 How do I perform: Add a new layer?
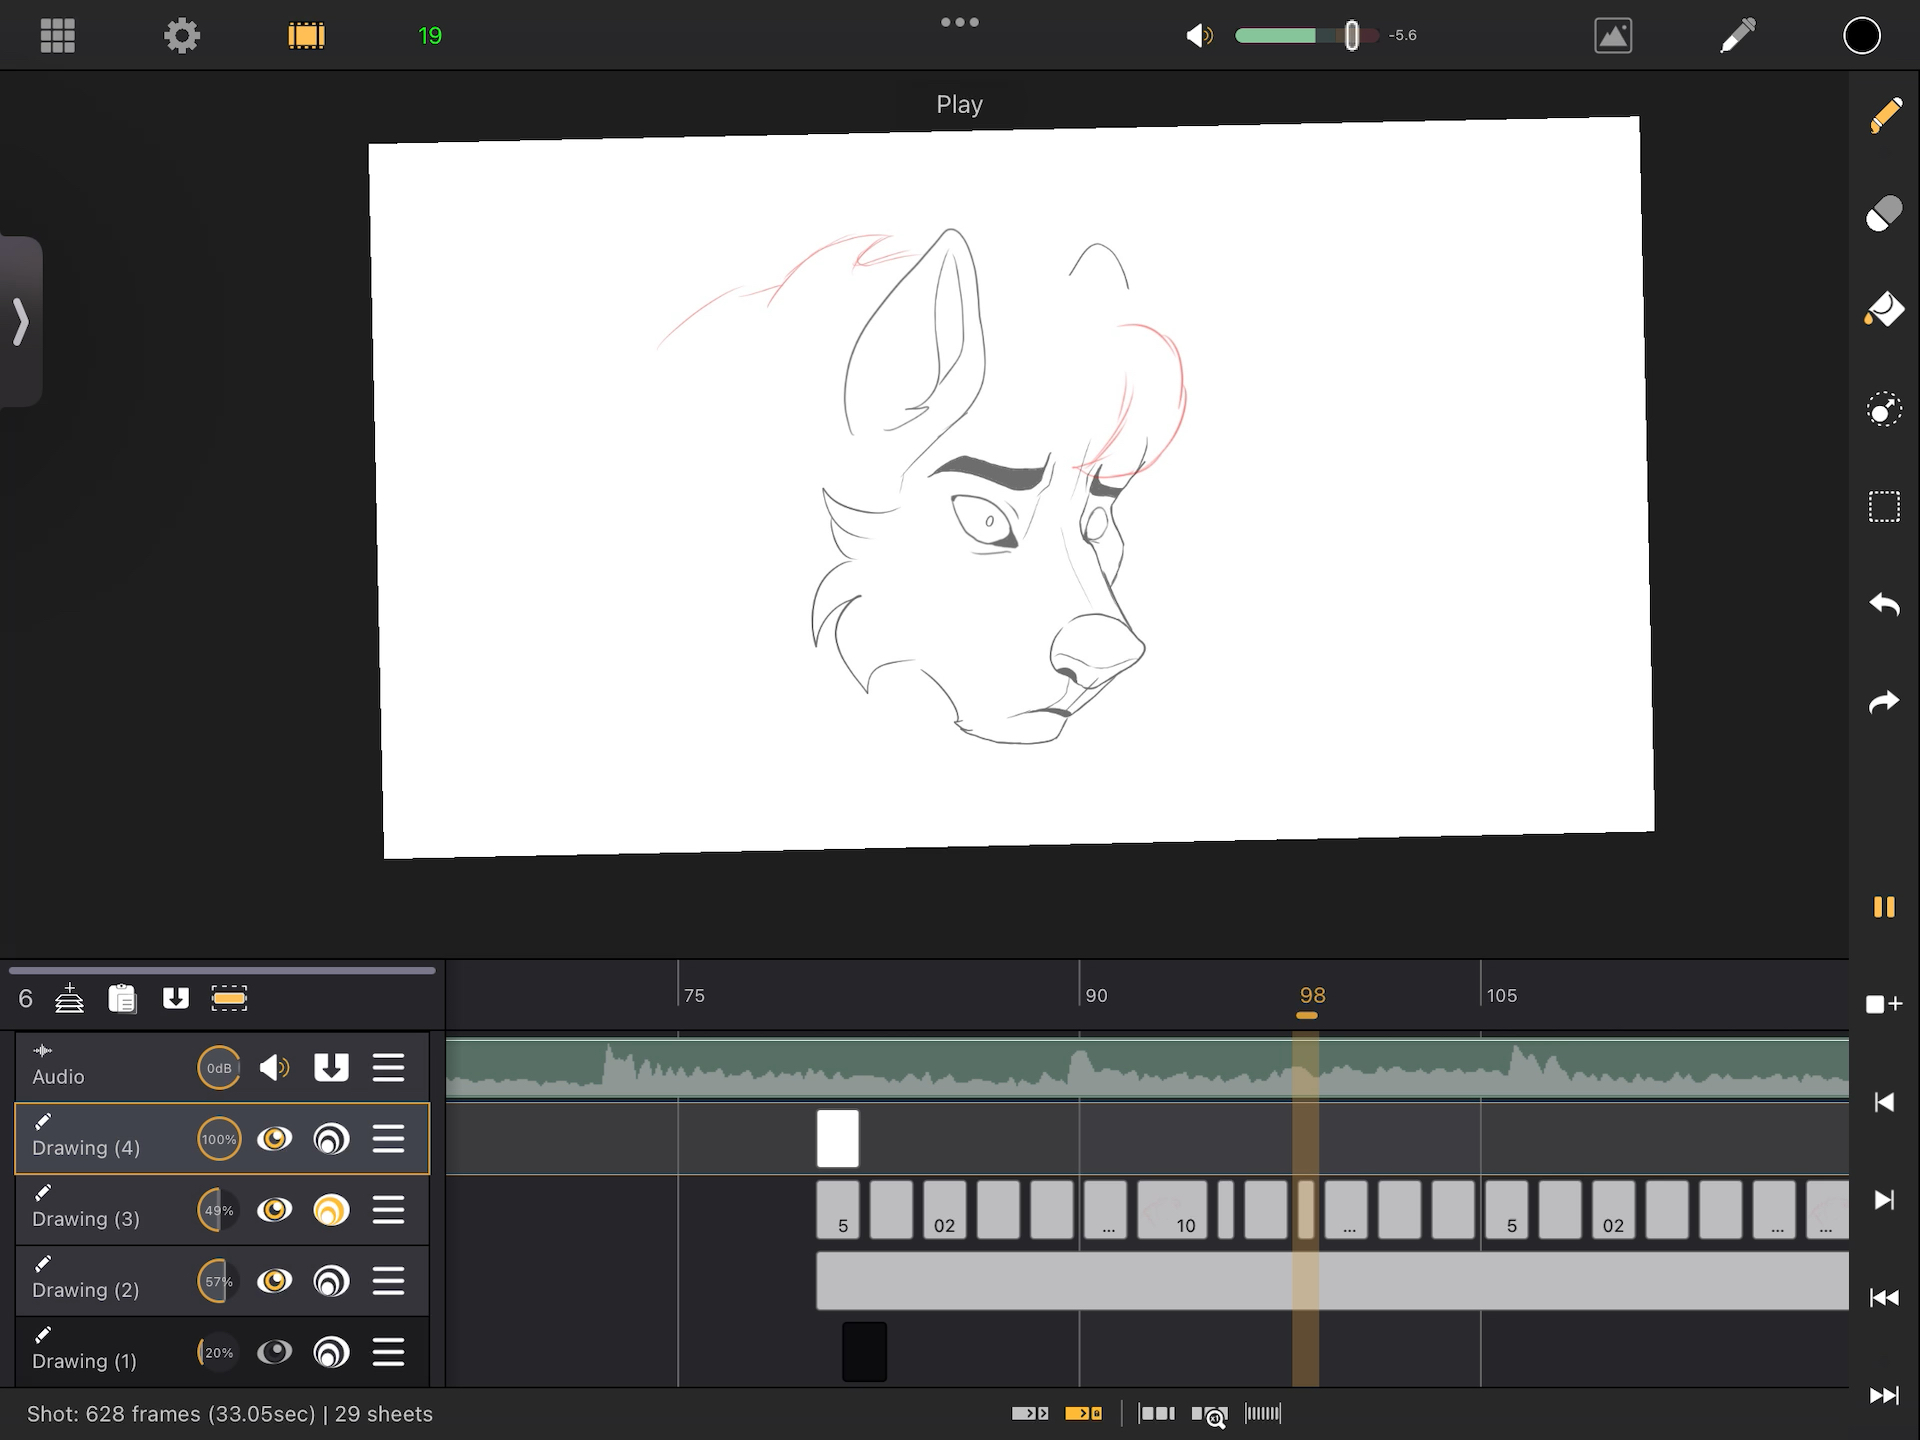click(69, 998)
